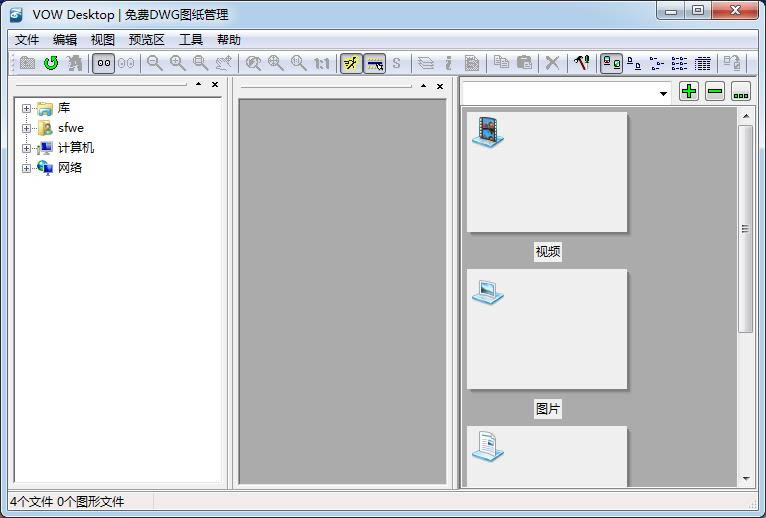Toggle the grayed oval '00' toolbar button

tap(126, 63)
